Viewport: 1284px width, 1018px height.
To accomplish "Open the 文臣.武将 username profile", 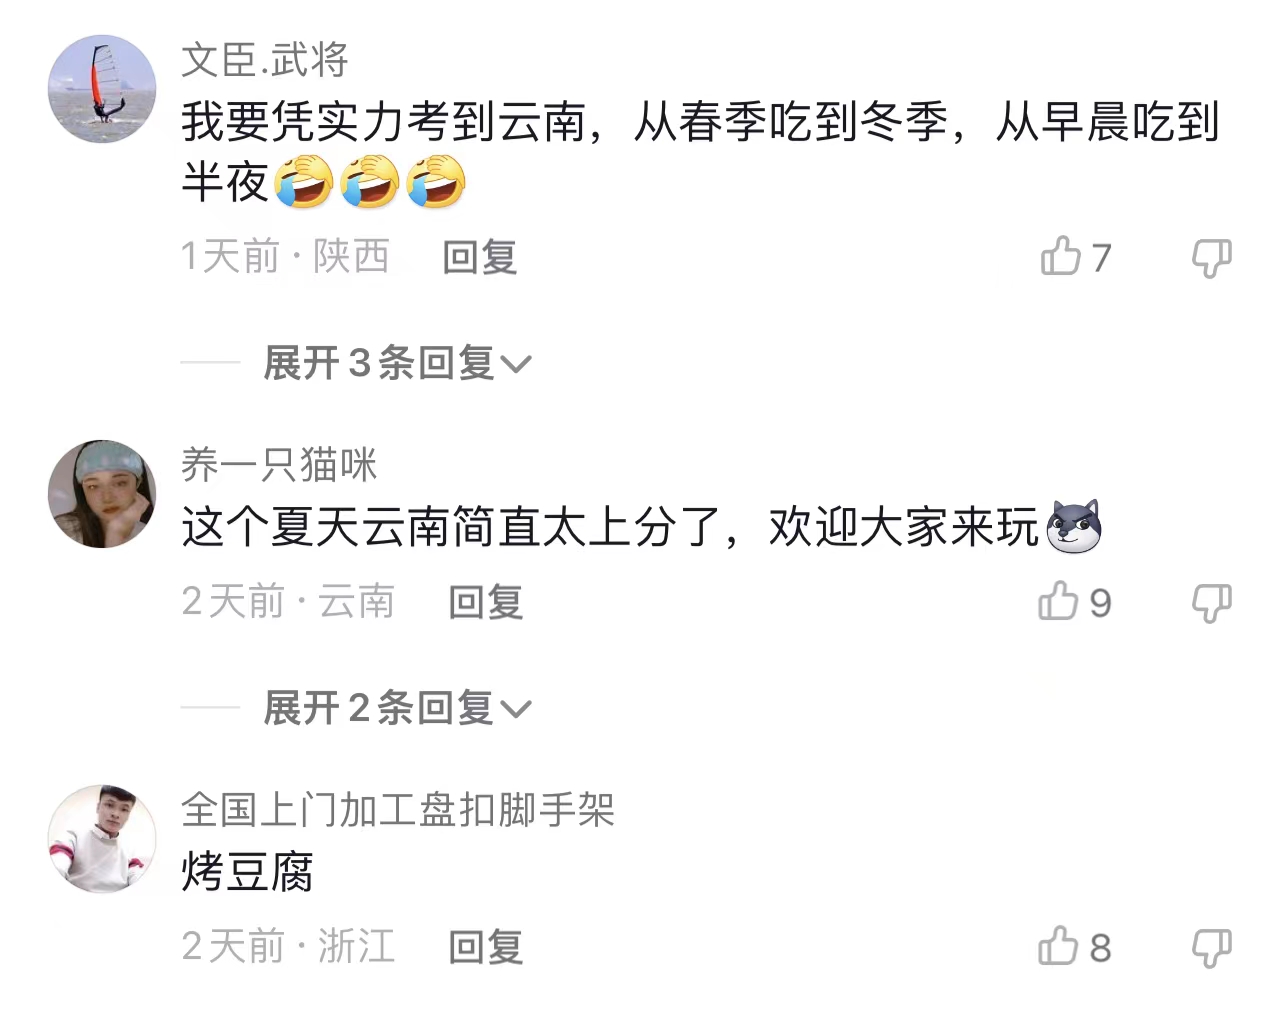I will pyautogui.click(x=265, y=60).
